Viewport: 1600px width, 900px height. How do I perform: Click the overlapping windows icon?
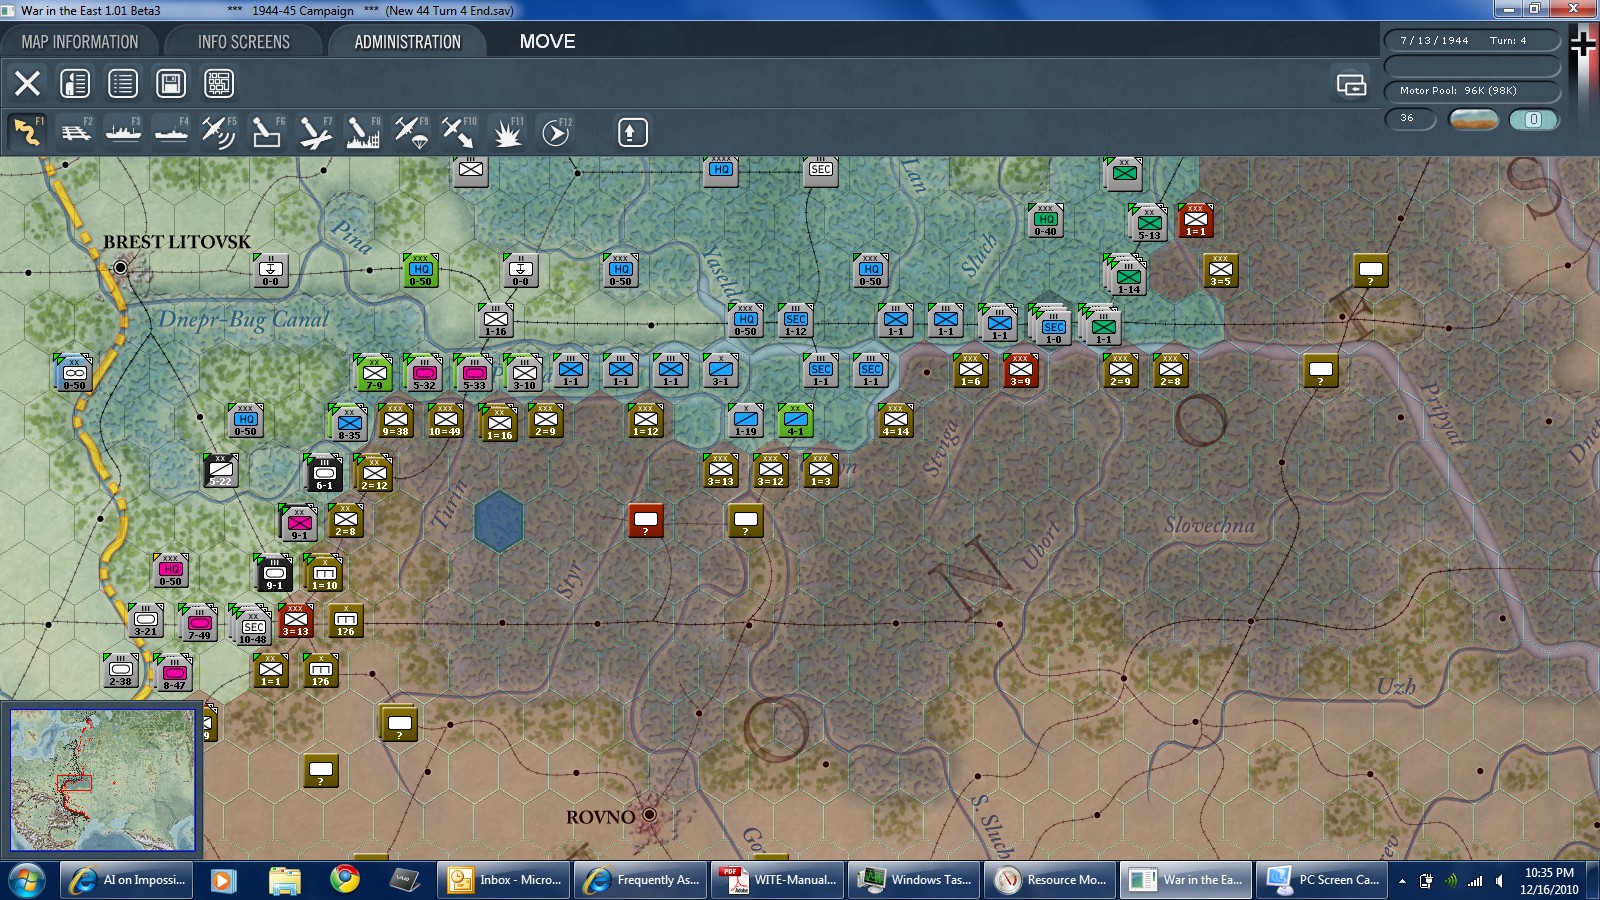click(1351, 85)
